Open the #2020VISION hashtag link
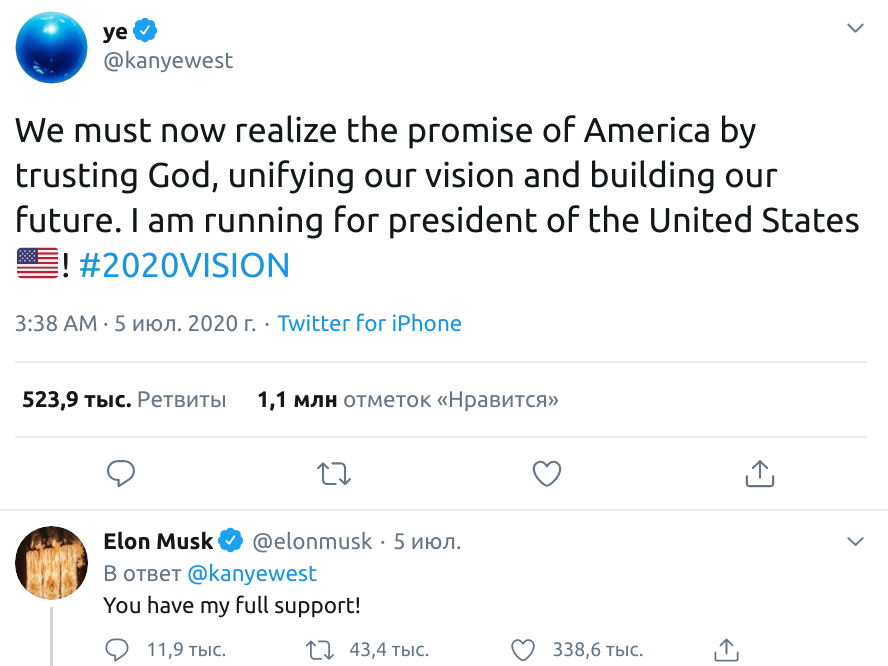The width and height of the screenshot is (888, 666). click(x=183, y=265)
